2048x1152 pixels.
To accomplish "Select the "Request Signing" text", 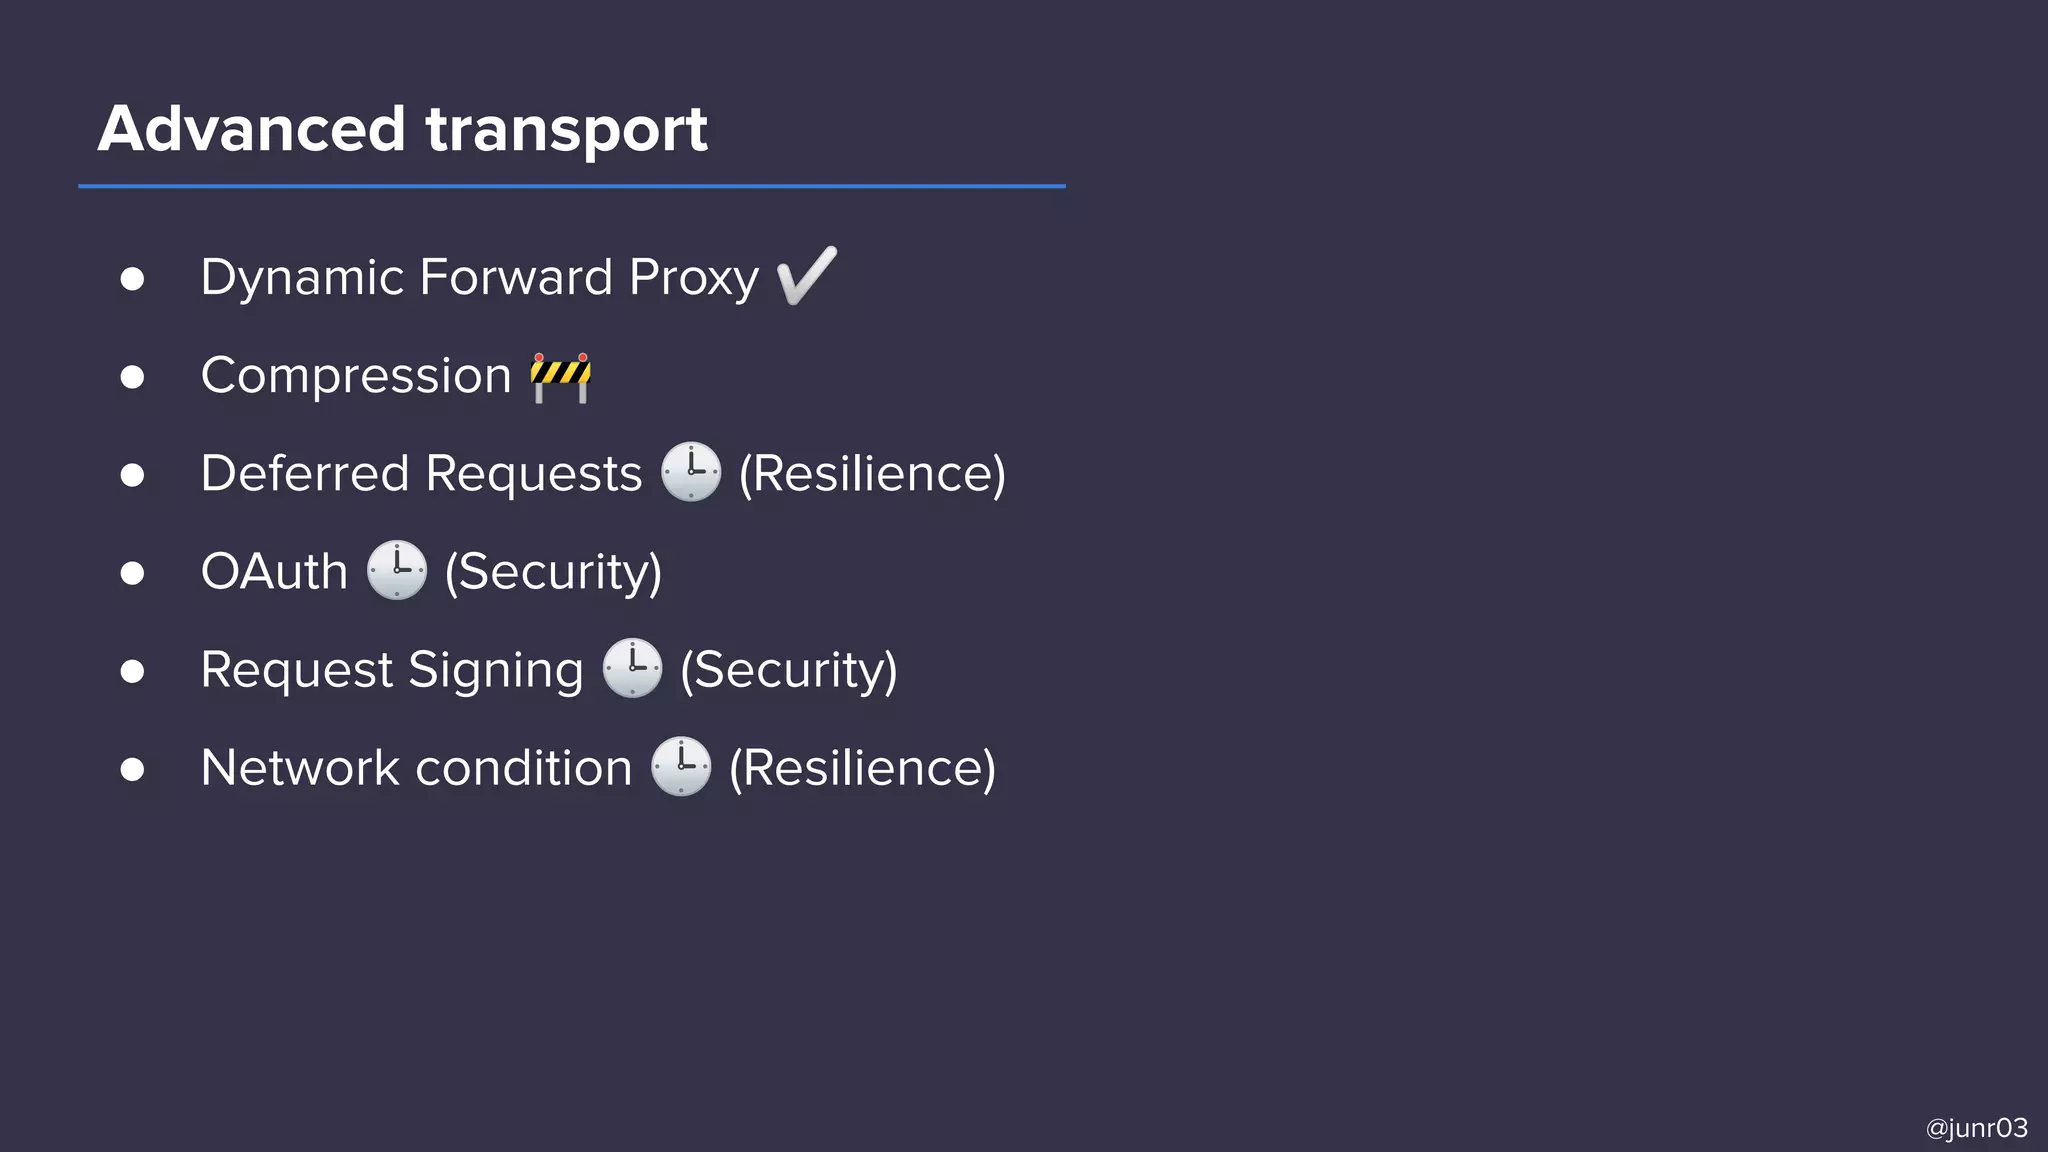I will [x=392, y=669].
